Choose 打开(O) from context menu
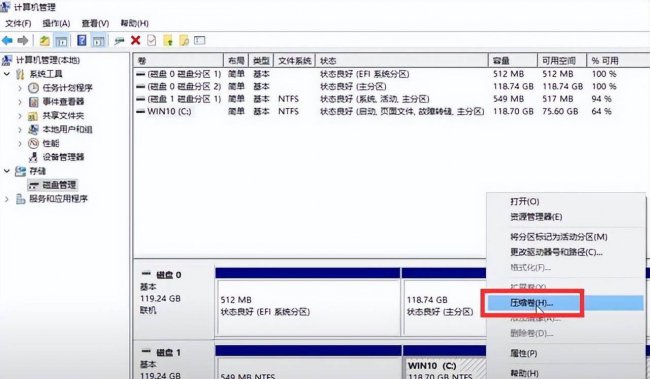This screenshot has width=650, height=379. [524, 202]
